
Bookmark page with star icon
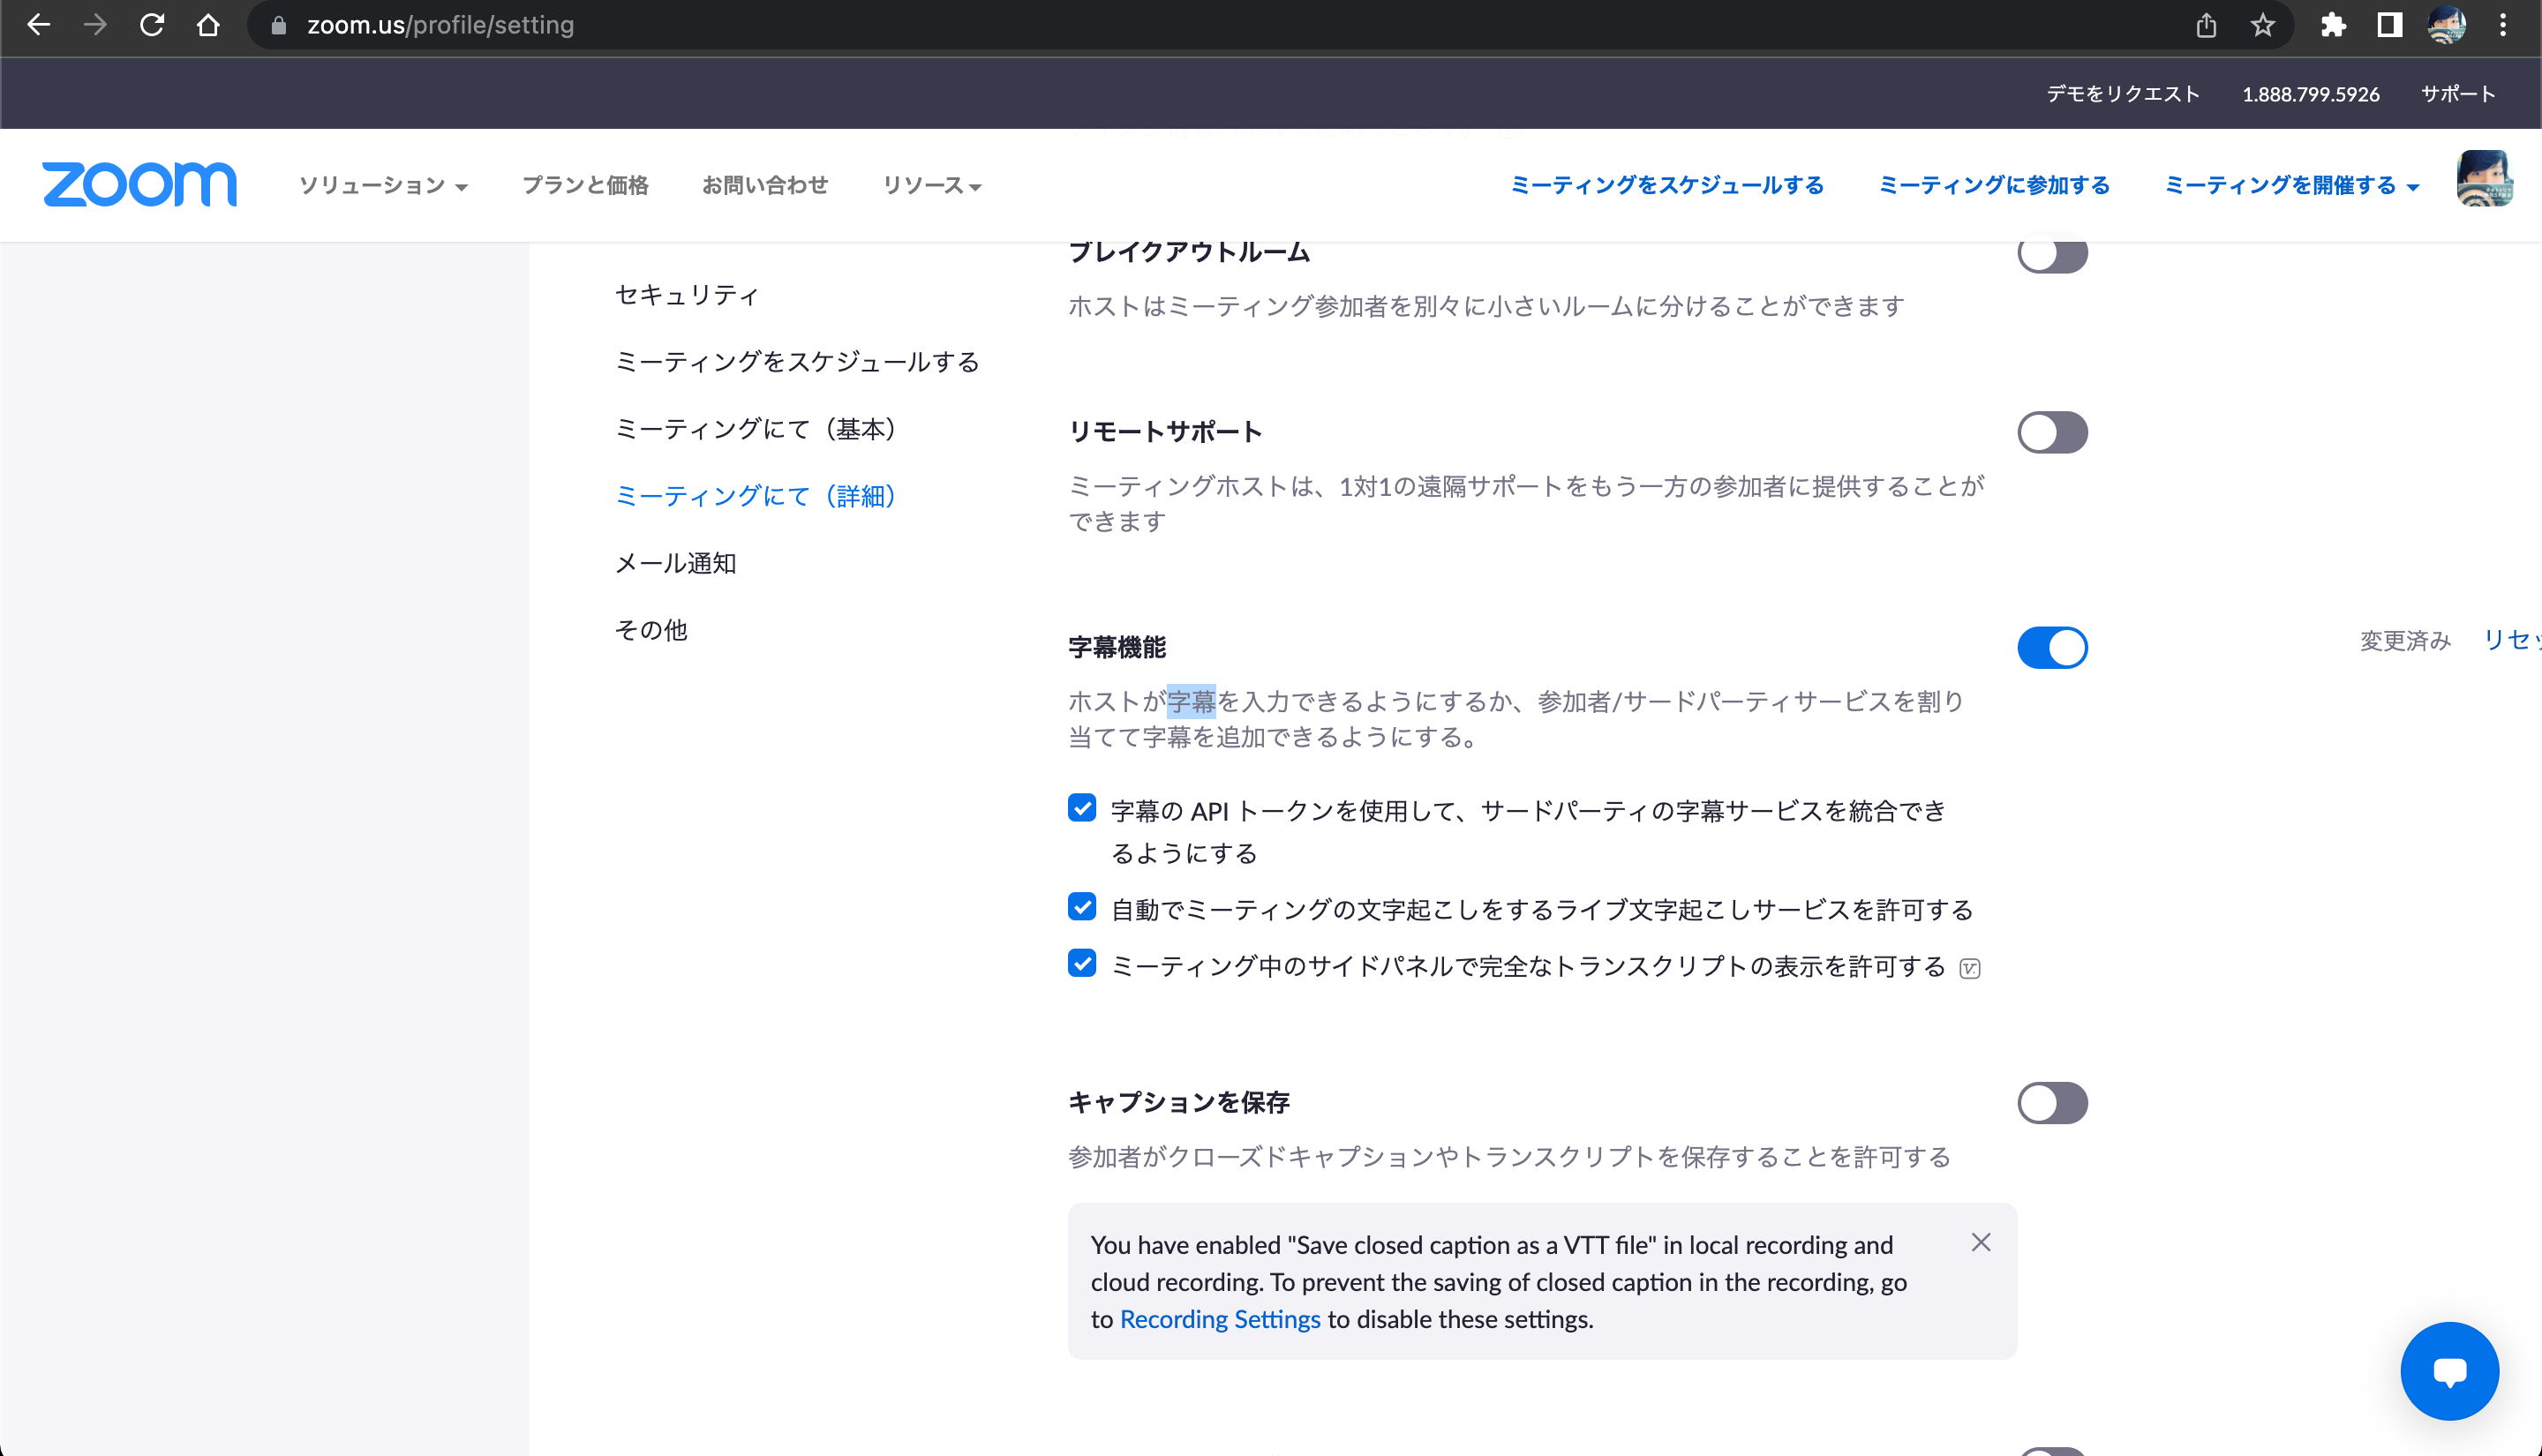tap(2263, 25)
